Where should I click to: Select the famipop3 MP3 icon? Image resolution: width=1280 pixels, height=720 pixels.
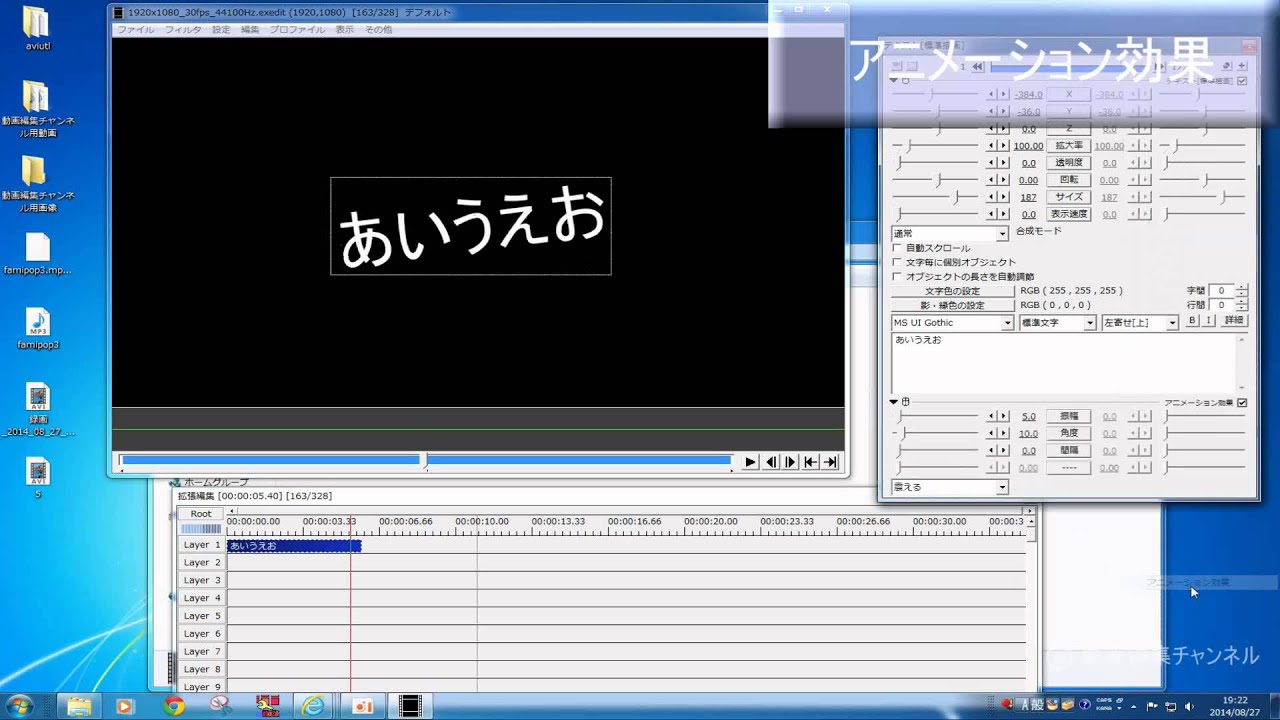click(x=37, y=329)
